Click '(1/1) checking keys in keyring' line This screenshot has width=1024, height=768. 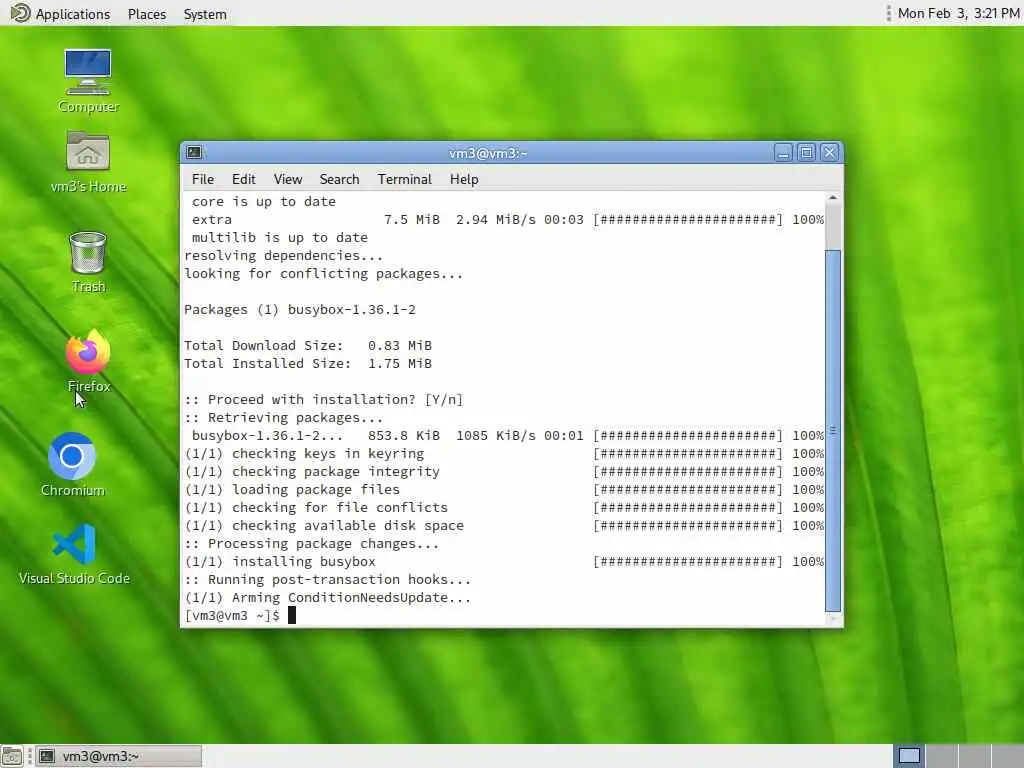[504, 454]
